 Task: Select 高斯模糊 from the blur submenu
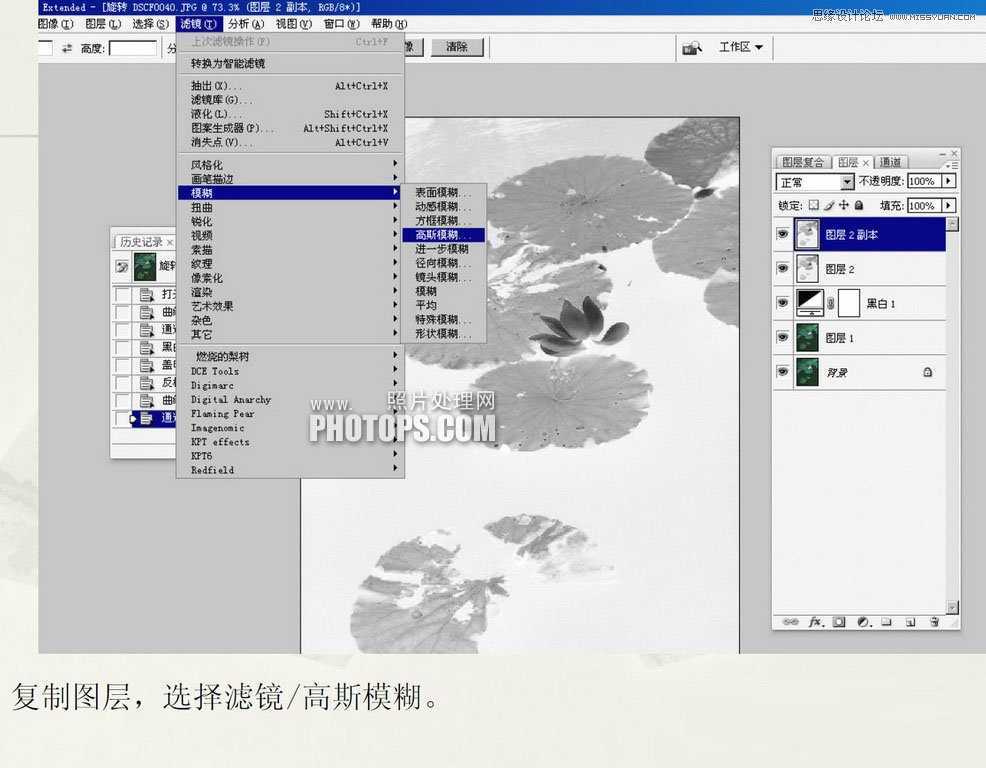point(445,234)
